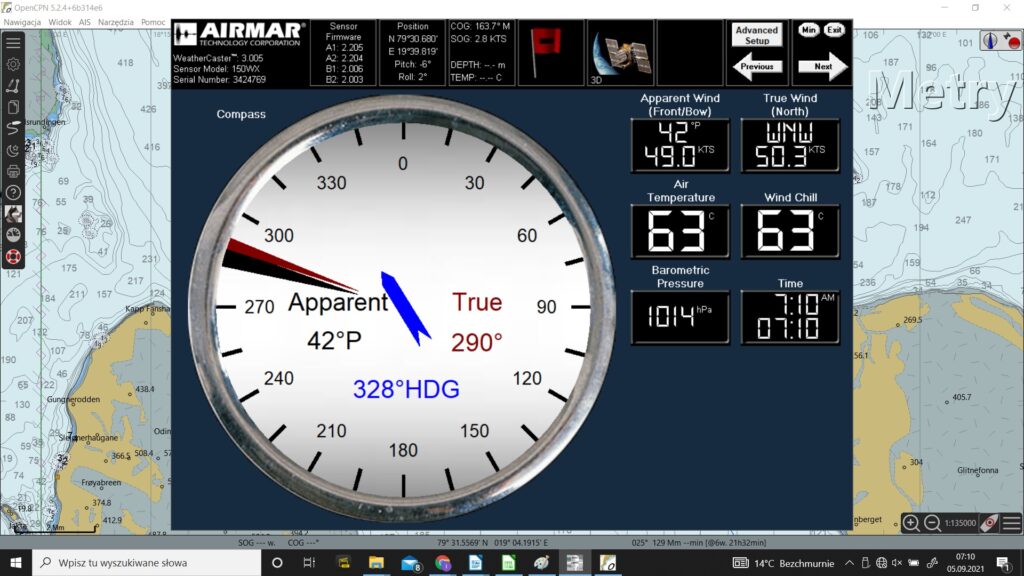Click the compass north-up icon at top right
This screenshot has height=576, width=1024.
990,40
